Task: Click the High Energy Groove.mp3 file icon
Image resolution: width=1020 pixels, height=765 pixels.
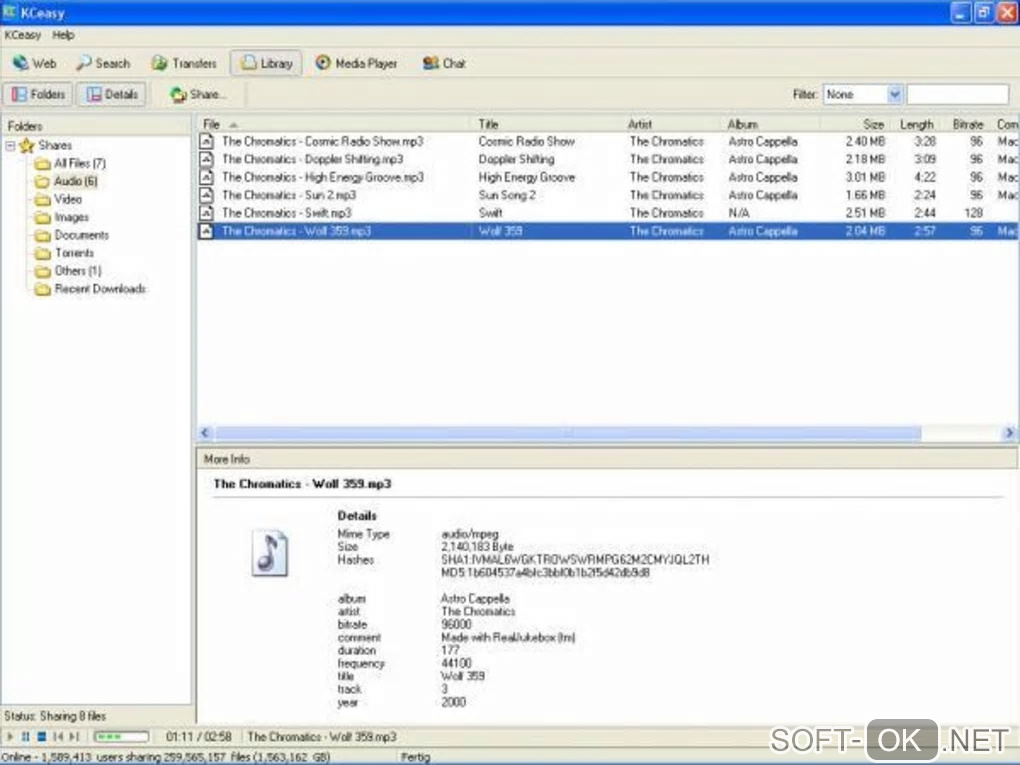Action: [206, 177]
